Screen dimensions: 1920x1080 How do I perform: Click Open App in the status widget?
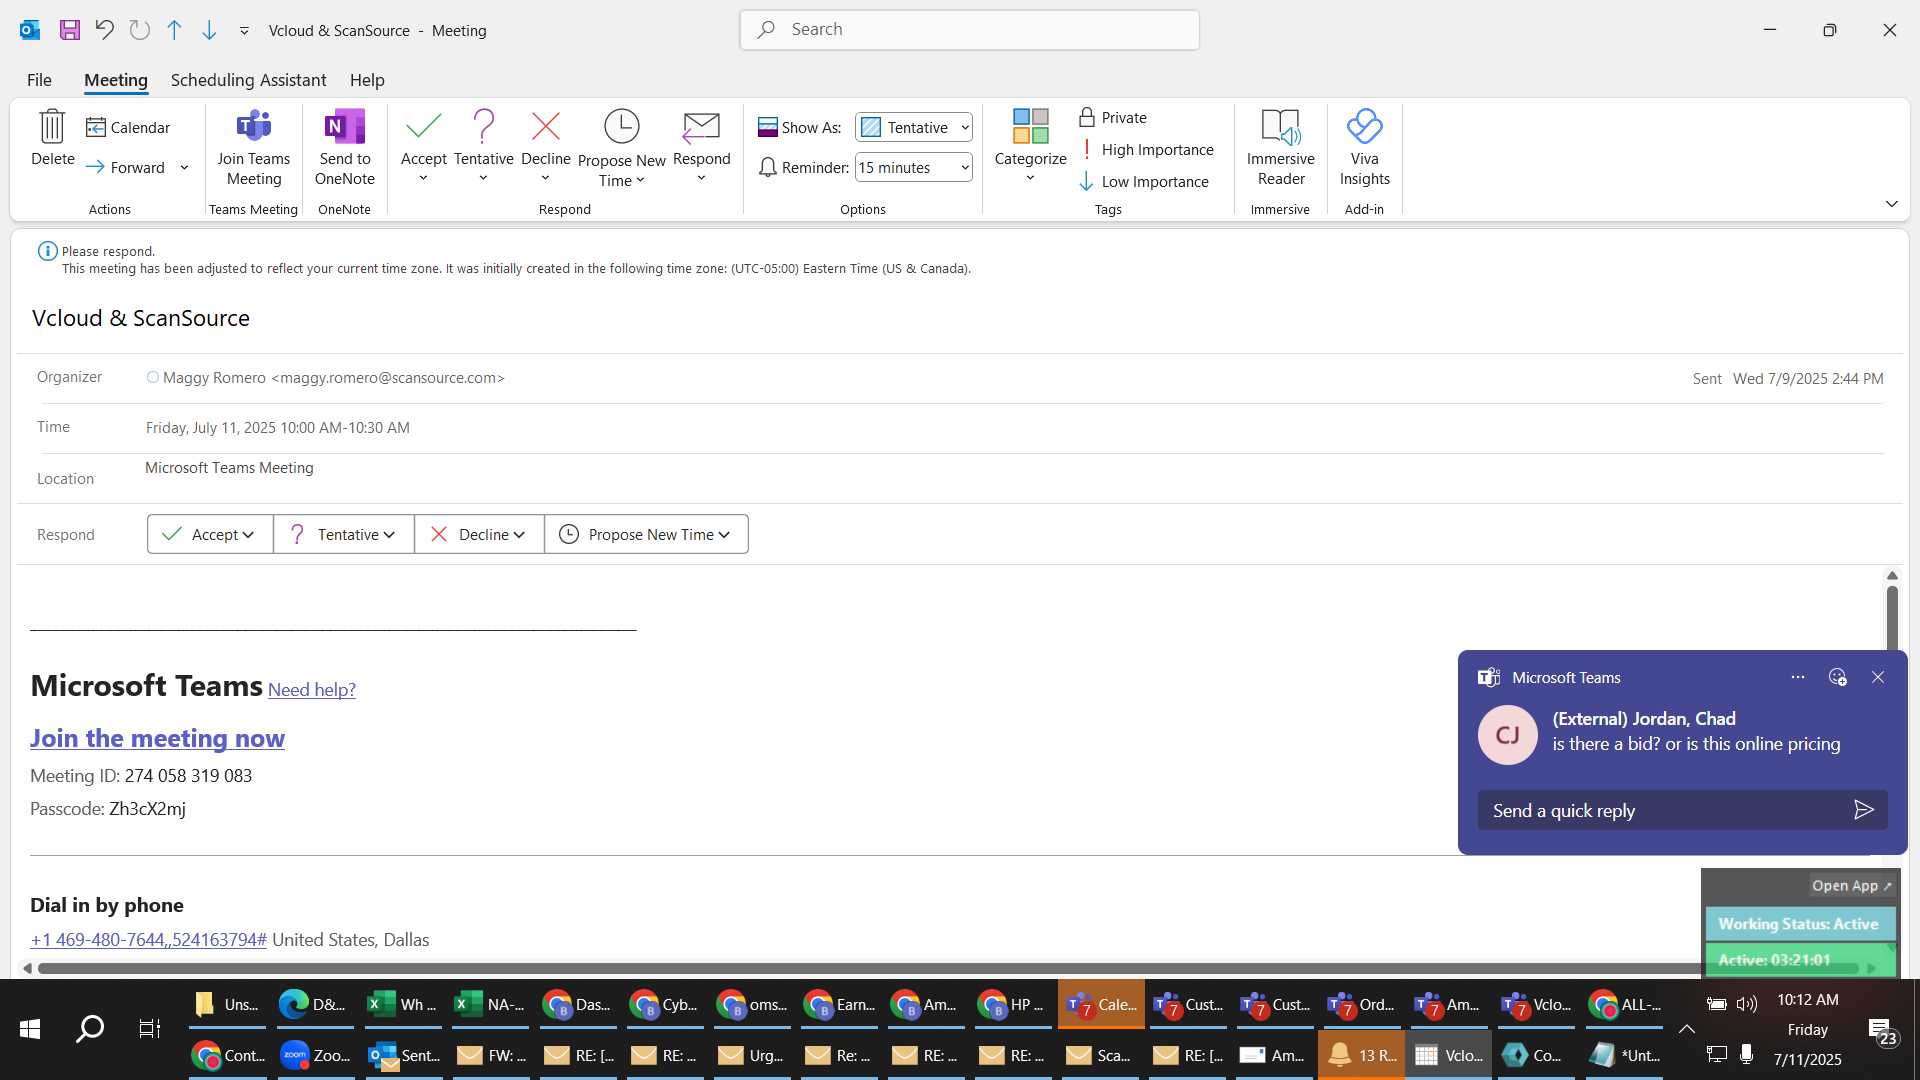click(x=1851, y=885)
